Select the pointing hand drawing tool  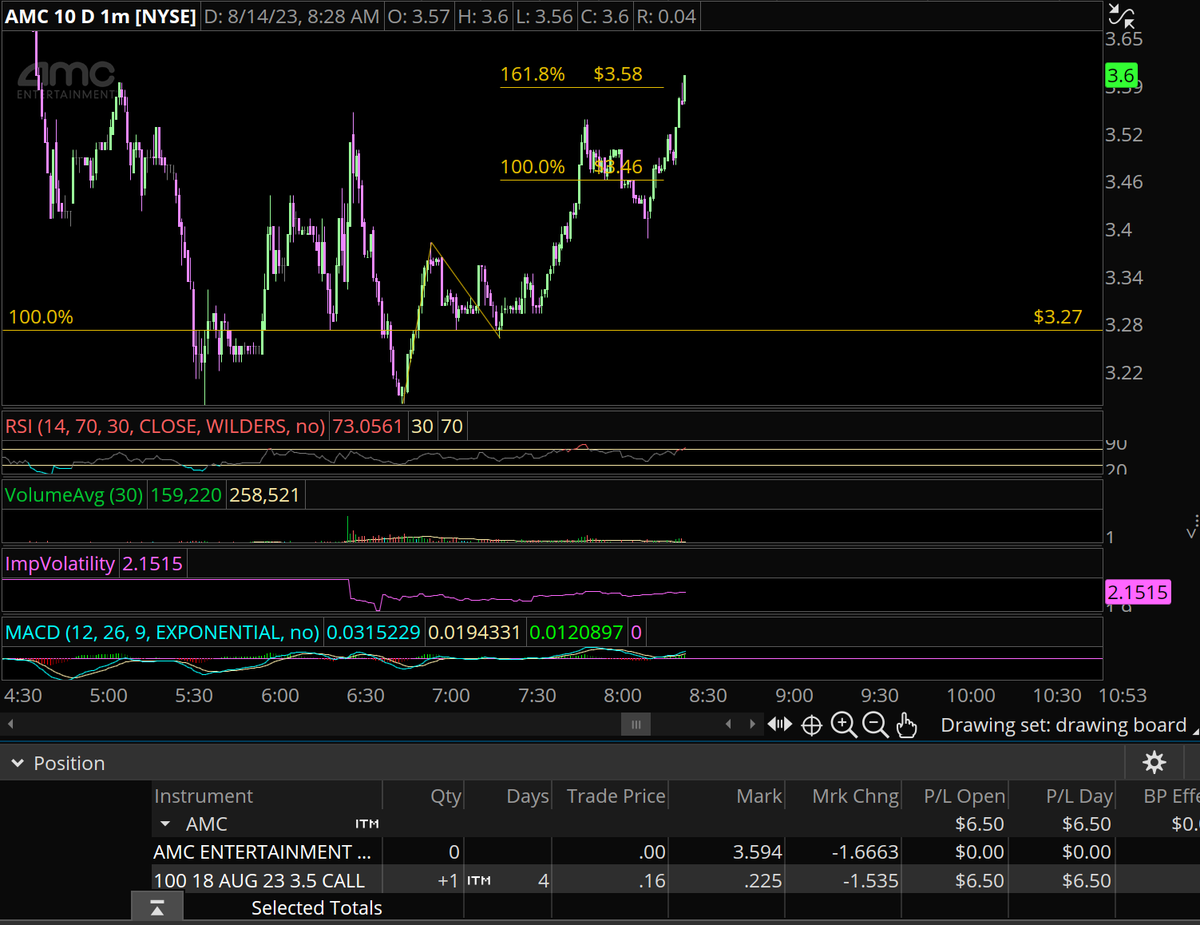[x=907, y=725]
